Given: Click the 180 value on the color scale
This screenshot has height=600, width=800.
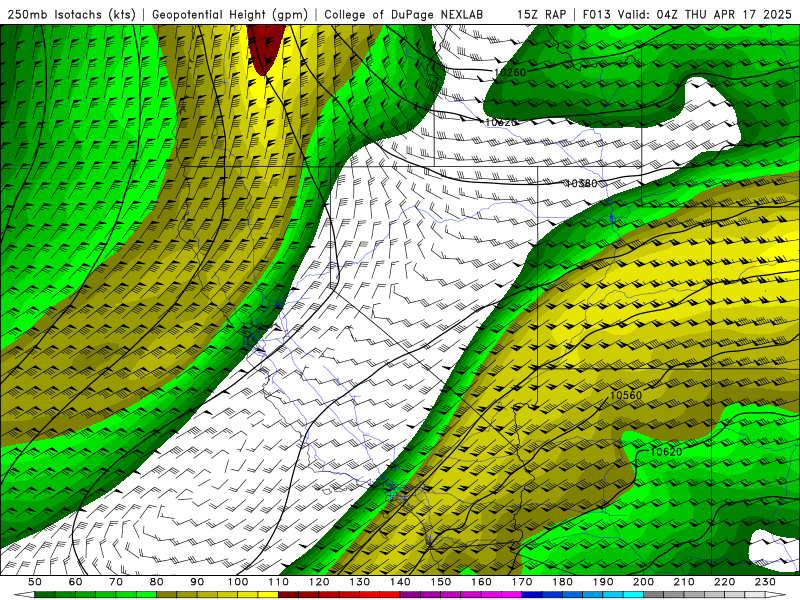Looking at the screenshot, I should coord(562,582).
